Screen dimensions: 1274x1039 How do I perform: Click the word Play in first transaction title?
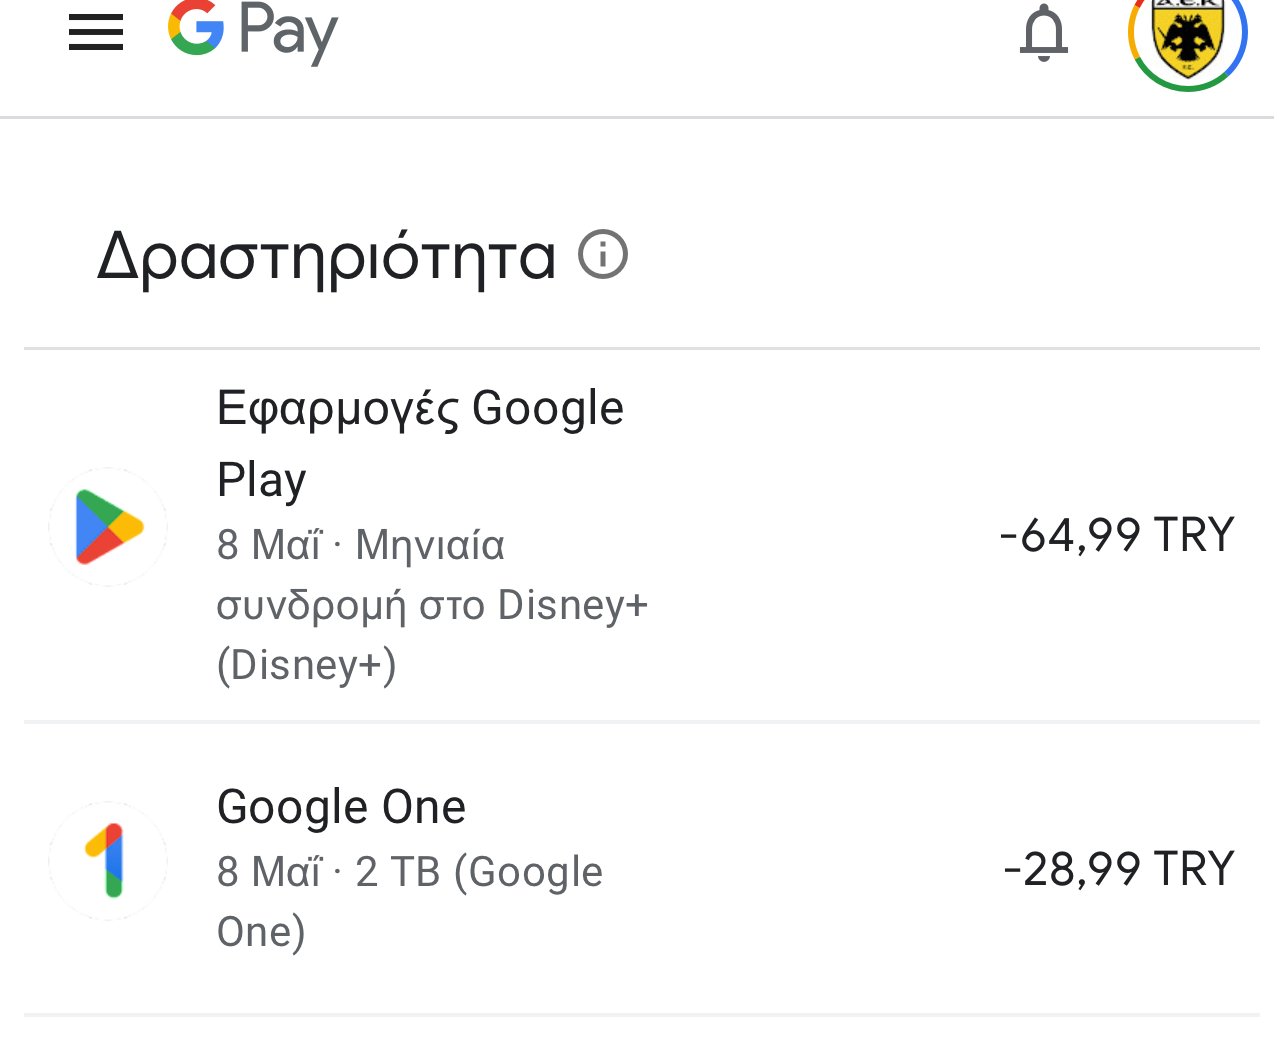(x=262, y=480)
